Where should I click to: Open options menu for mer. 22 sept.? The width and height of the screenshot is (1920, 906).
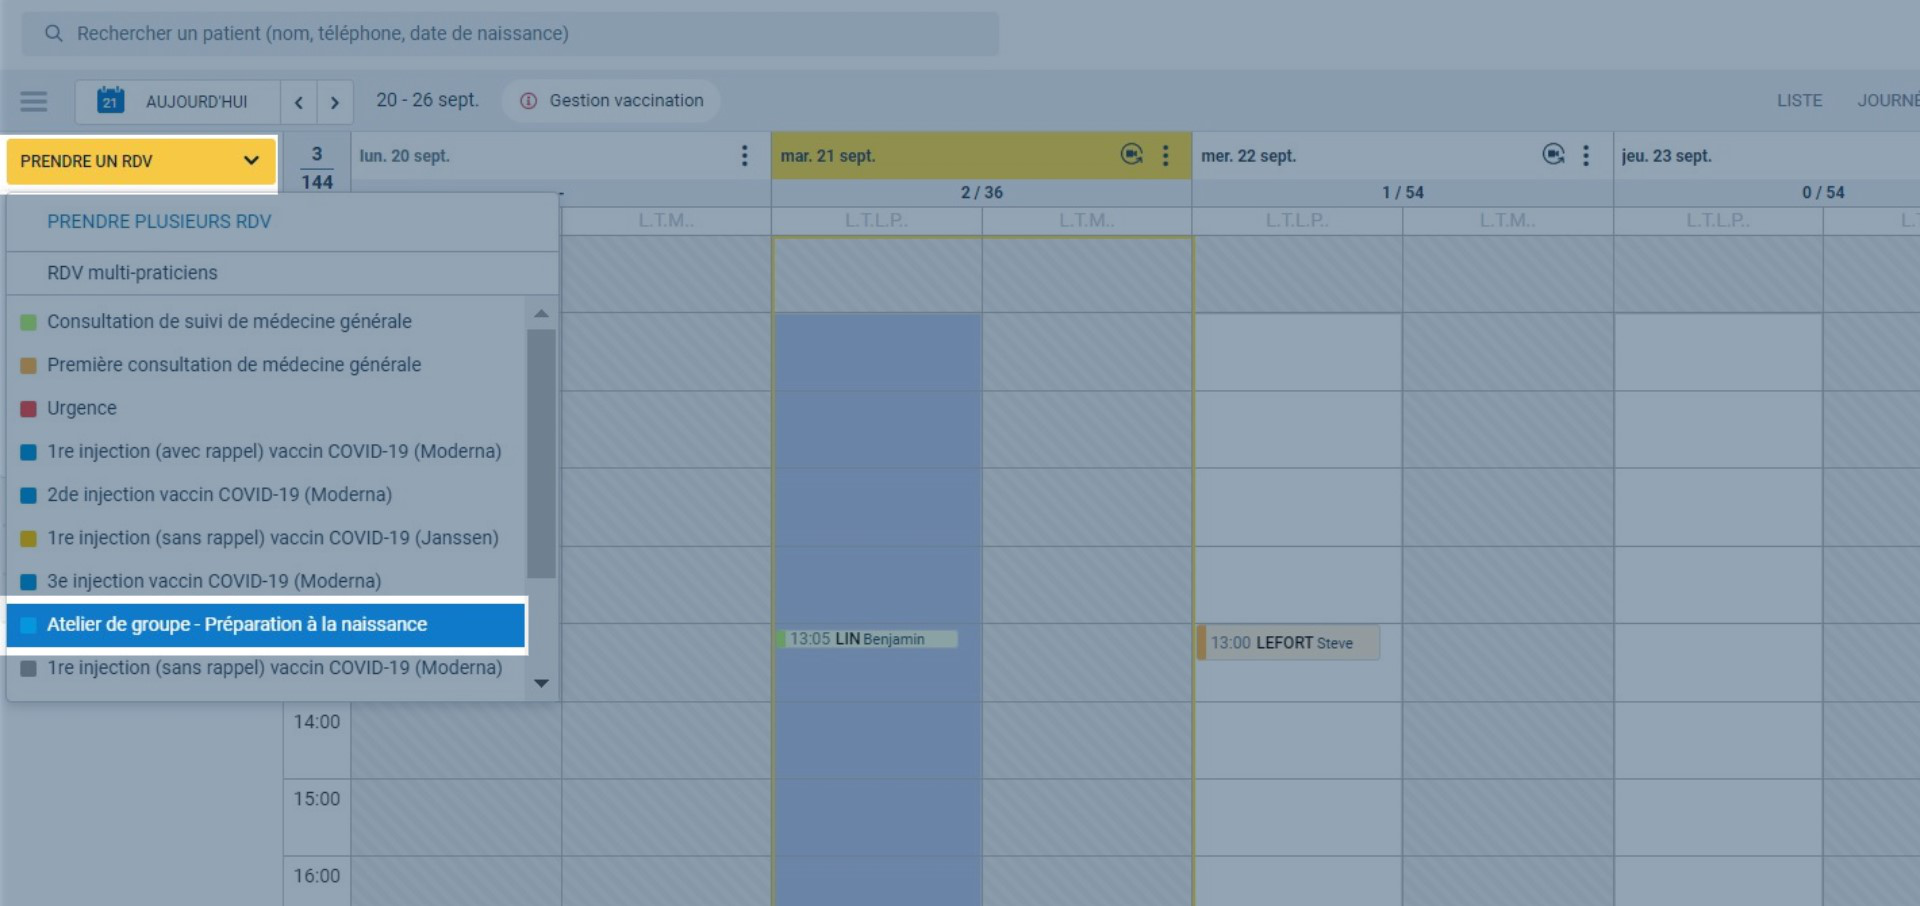(x=1586, y=156)
